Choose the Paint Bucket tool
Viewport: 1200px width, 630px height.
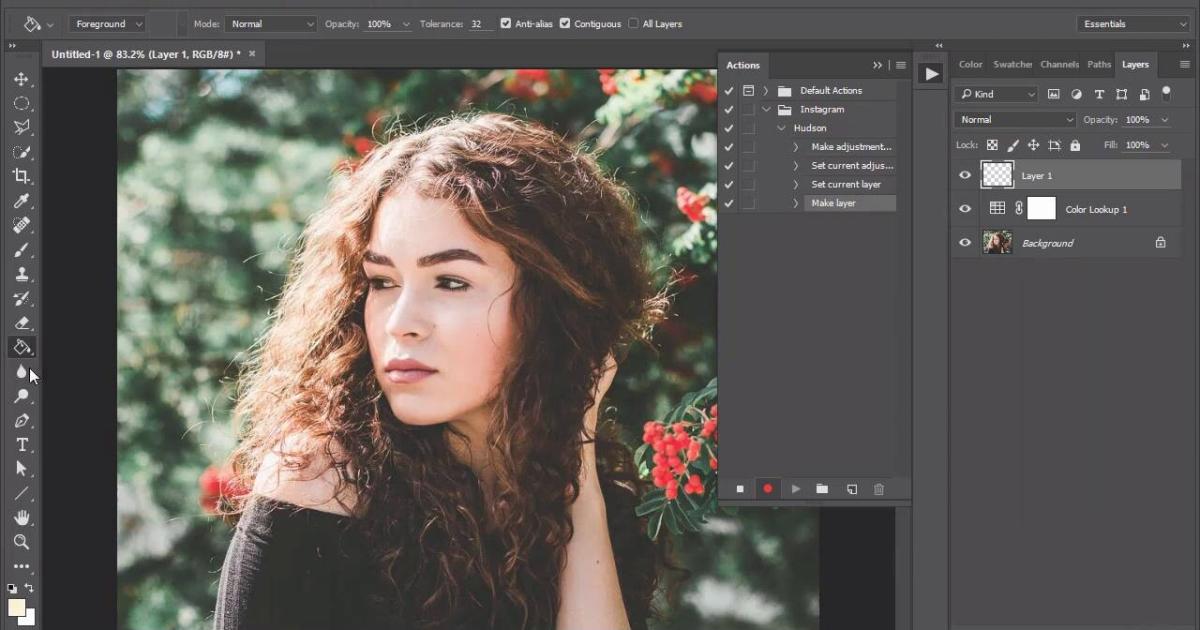click(22, 347)
